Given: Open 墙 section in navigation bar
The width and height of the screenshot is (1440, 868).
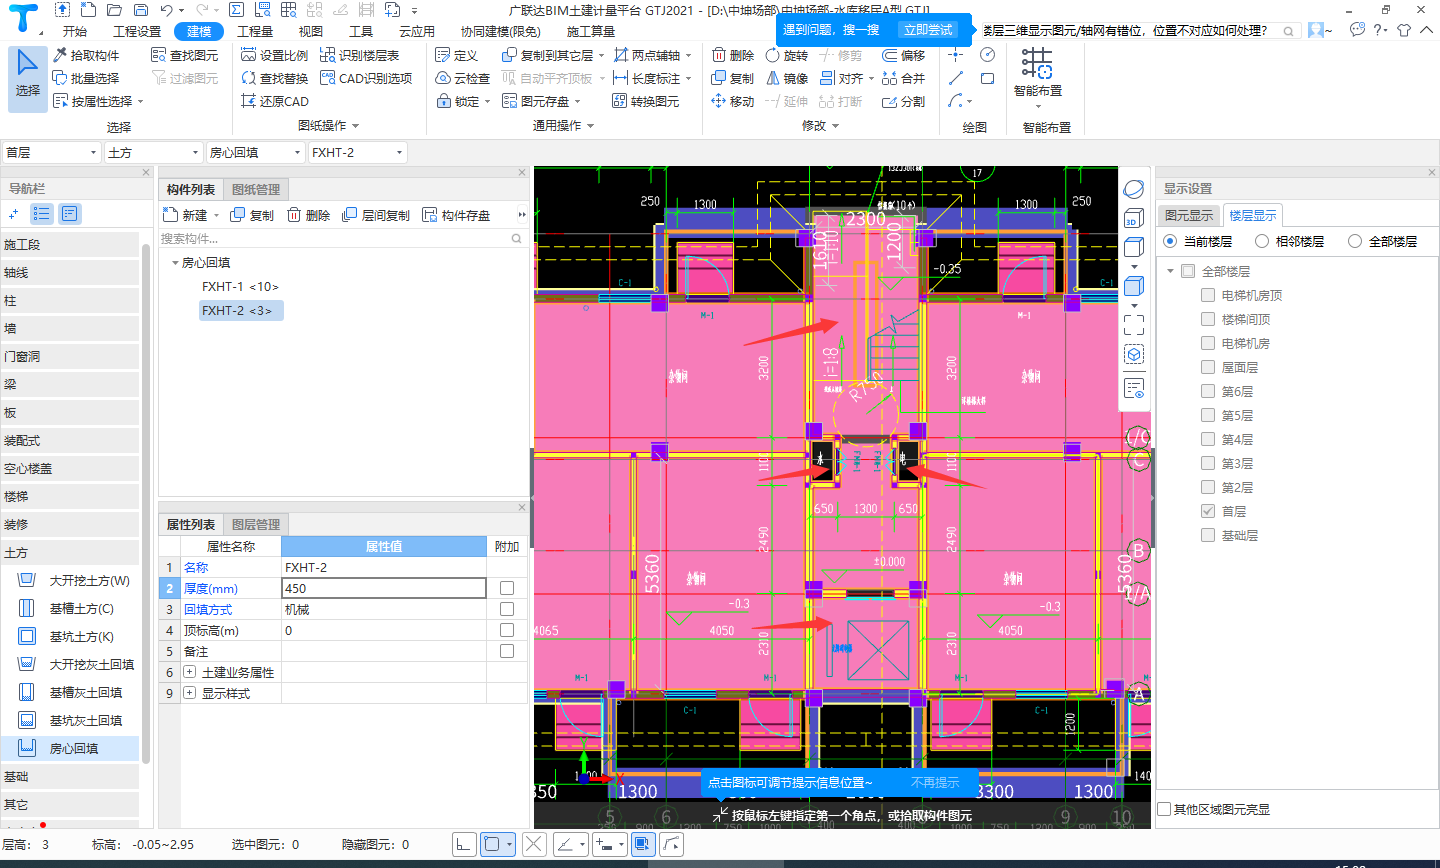Looking at the screenshot, I should (x=70, y=328).
